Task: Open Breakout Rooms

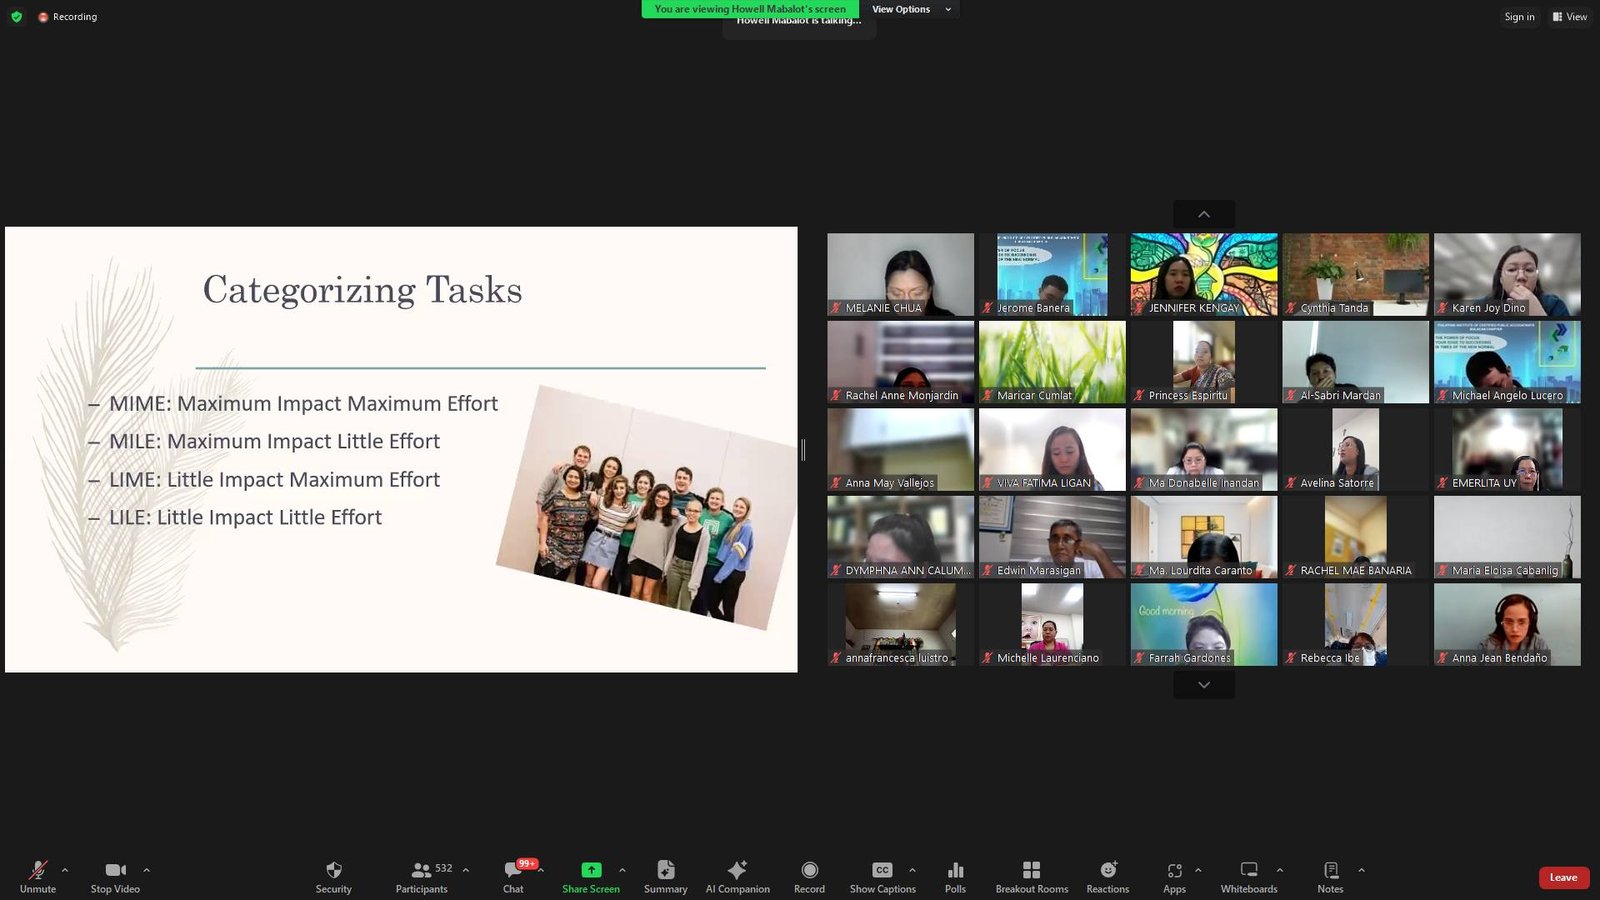Action: [x=1031, y=876]
